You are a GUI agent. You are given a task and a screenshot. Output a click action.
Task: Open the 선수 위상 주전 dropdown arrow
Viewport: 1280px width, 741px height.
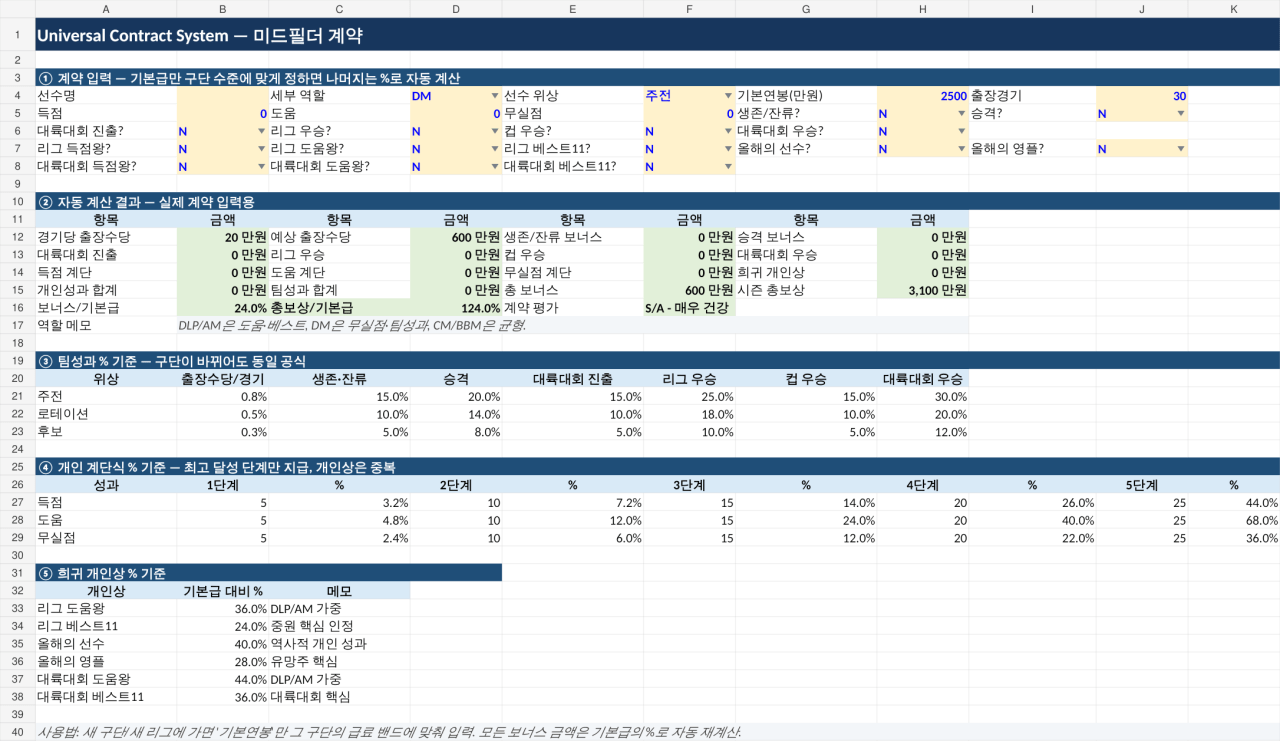point(728,97)
